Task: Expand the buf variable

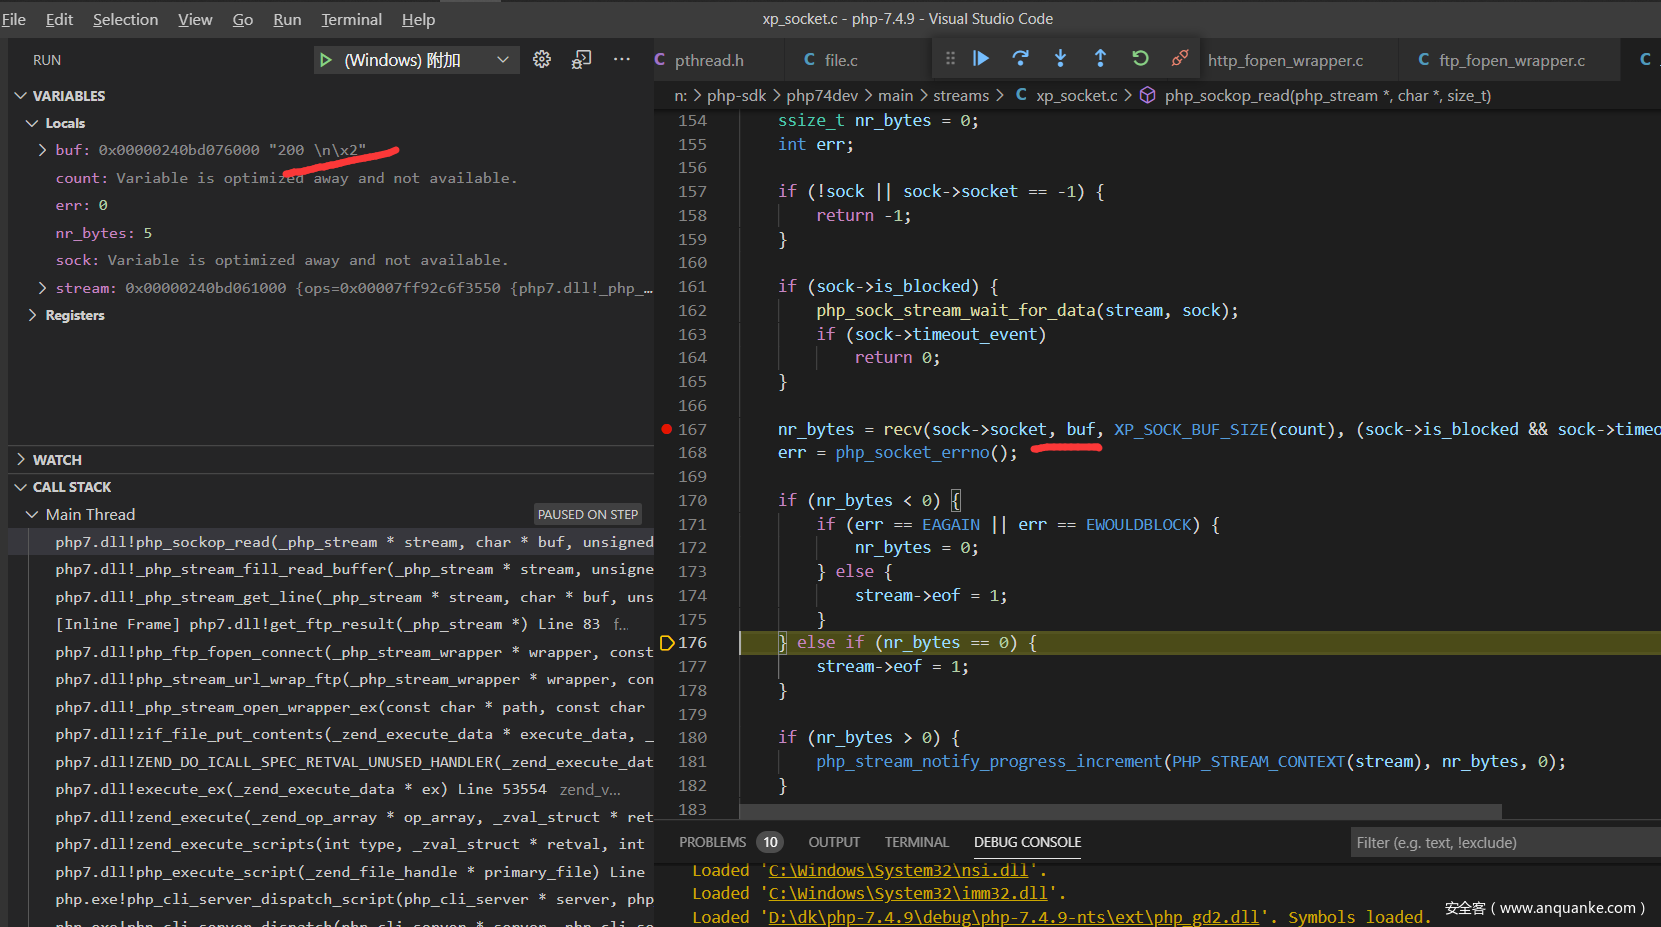Action: click(42, 150)
